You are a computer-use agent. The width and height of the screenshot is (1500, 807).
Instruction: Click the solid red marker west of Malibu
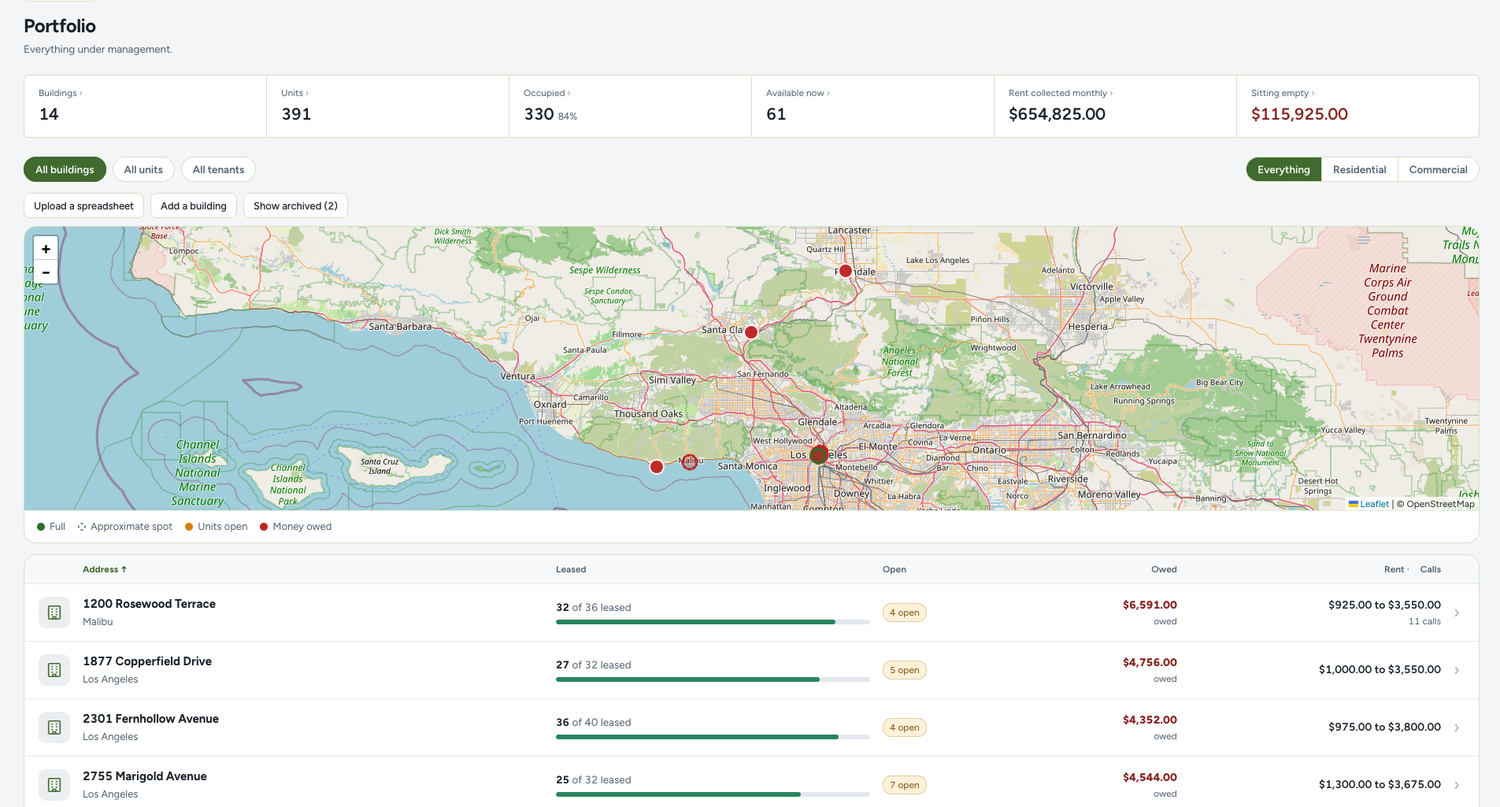[x=656, y=467]
